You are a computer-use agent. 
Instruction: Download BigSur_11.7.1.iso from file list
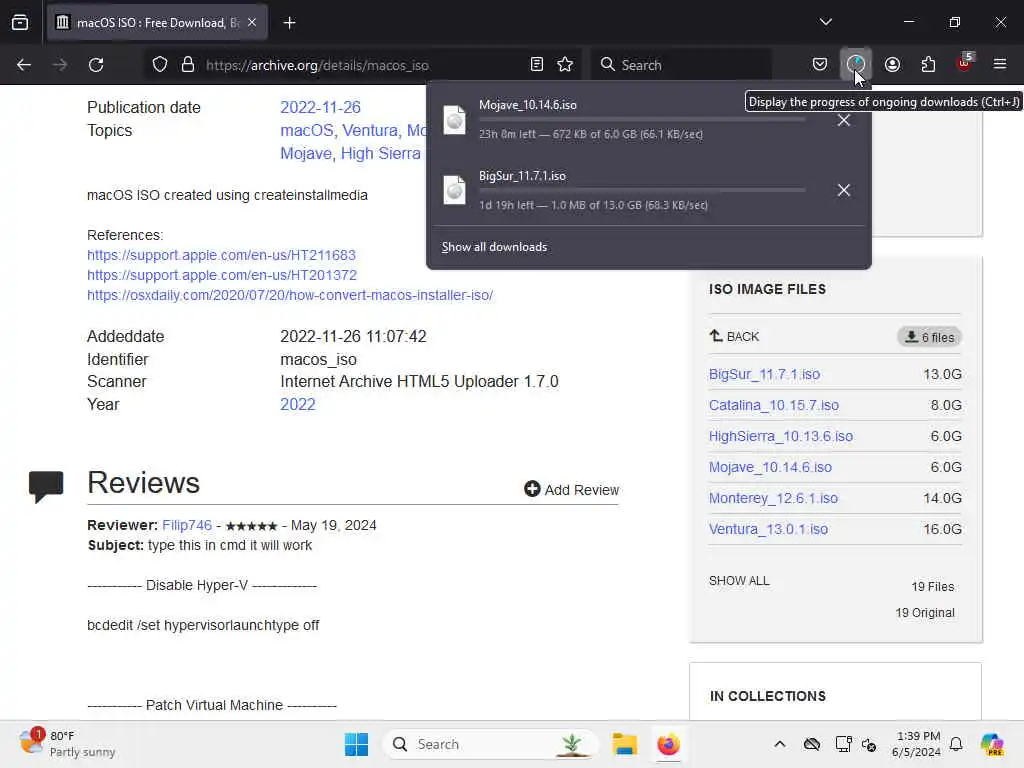(x=764, y=374)
